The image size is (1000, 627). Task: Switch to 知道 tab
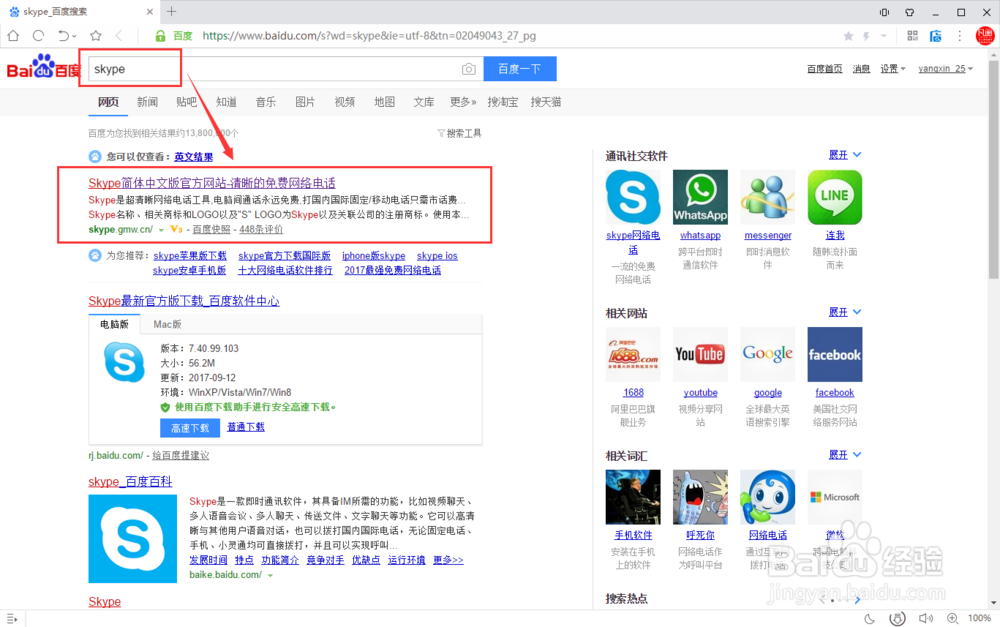point(226,102)
